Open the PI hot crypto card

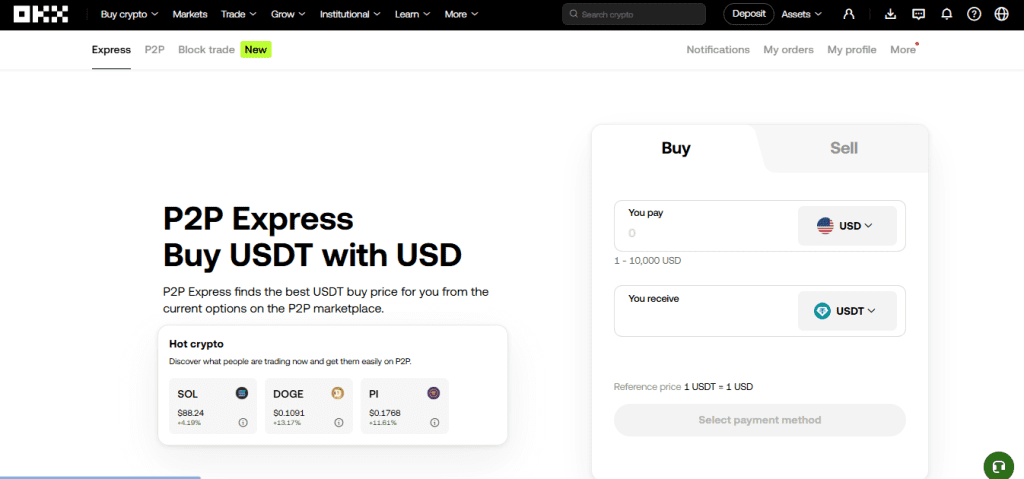(405, 406)
